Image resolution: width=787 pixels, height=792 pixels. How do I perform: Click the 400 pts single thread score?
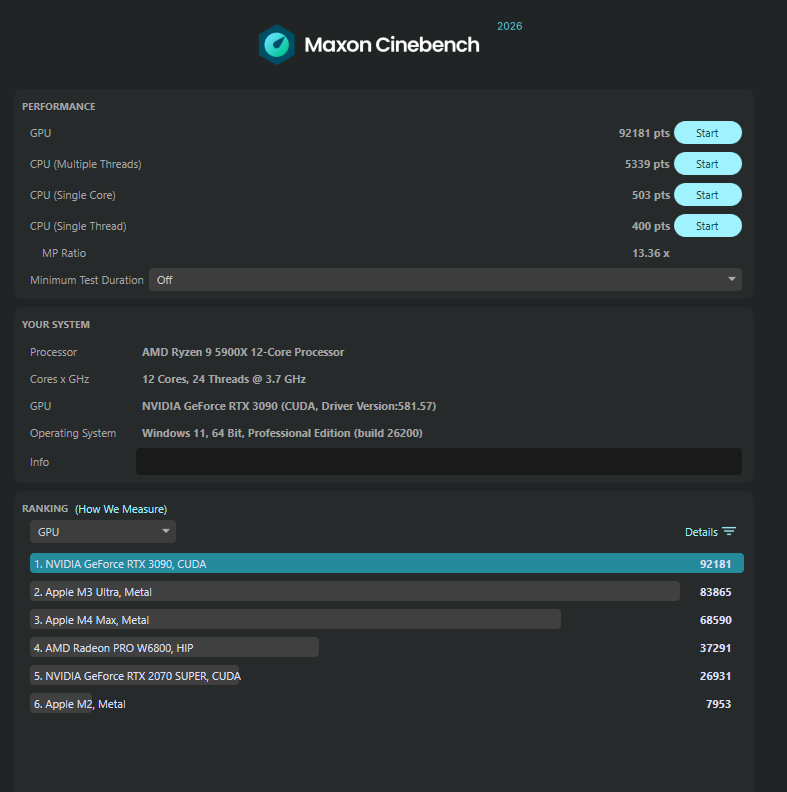pos(651,226)
